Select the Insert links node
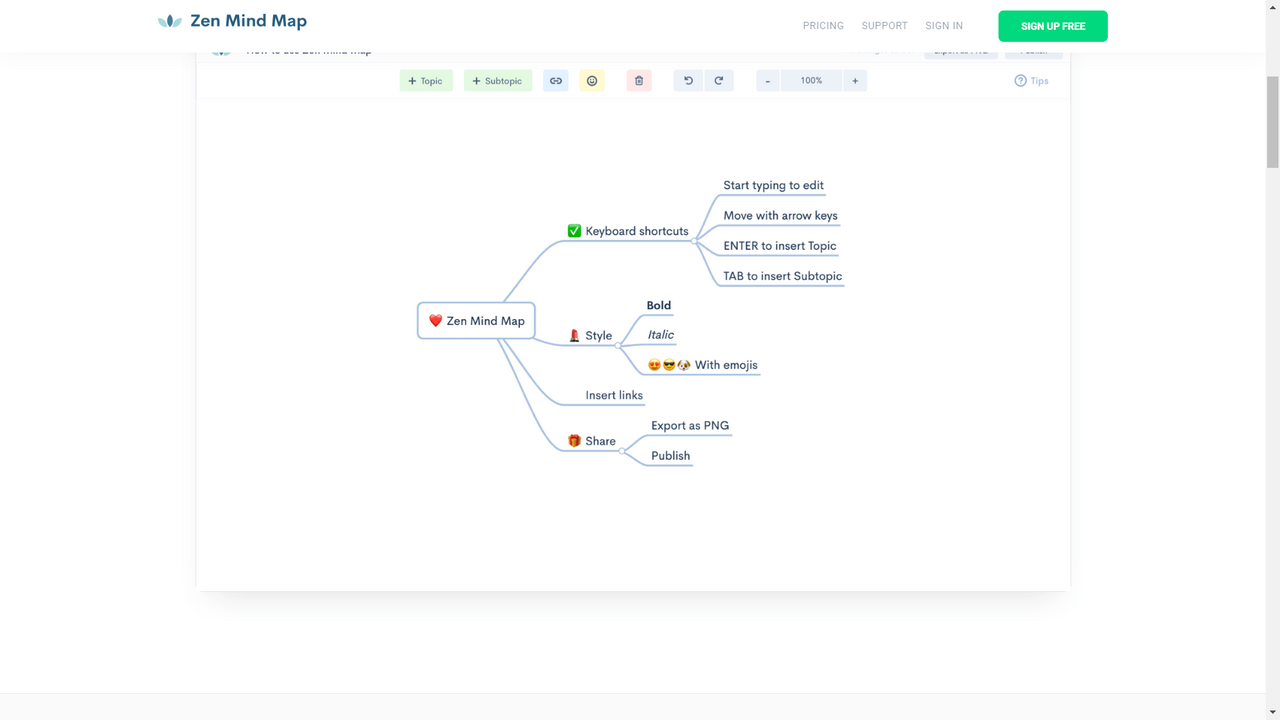The height and width of the screenshot is (720, 1280). pos(614,396)
